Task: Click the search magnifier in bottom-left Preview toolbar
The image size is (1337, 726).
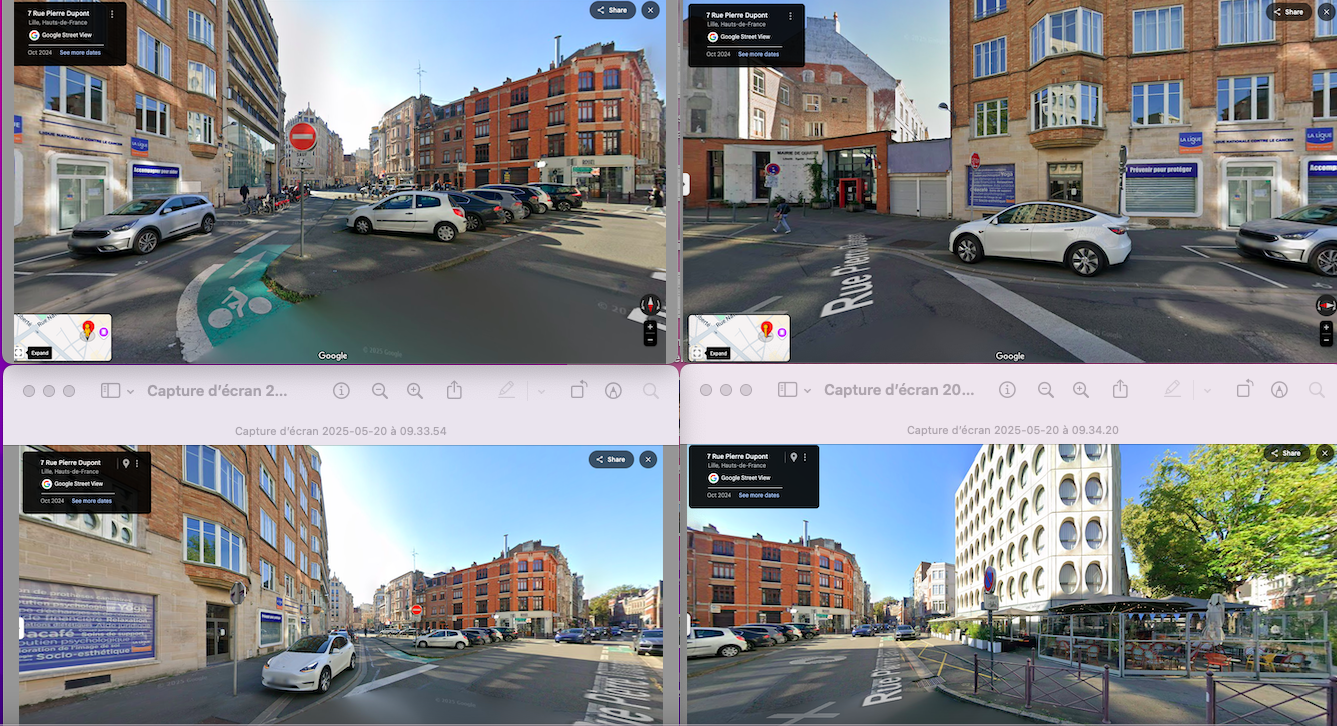Action: coord(651,391)
